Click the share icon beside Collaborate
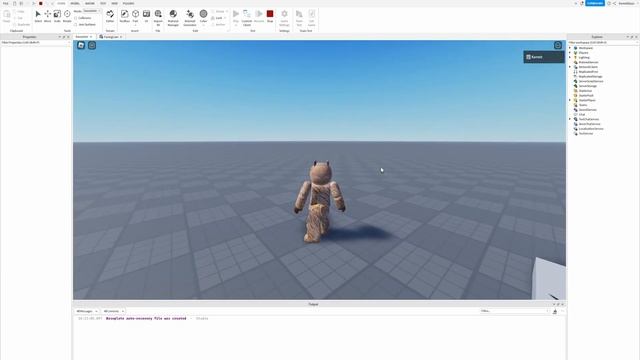Screen dimensions: 640x360 614,3
